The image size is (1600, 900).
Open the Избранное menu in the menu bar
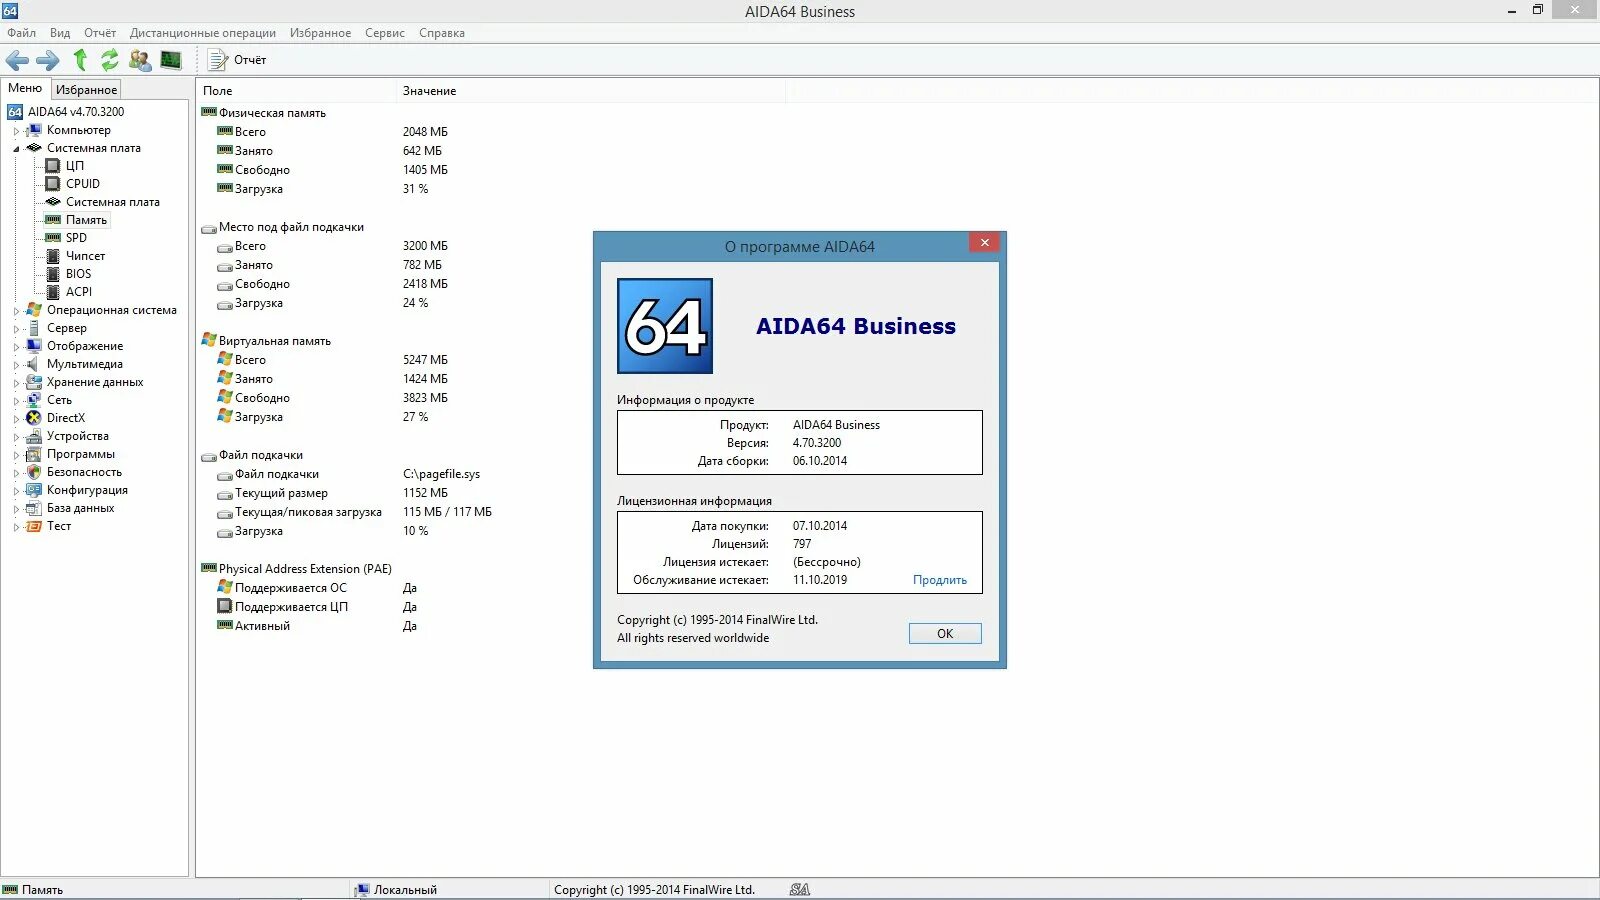coord(321,33)
